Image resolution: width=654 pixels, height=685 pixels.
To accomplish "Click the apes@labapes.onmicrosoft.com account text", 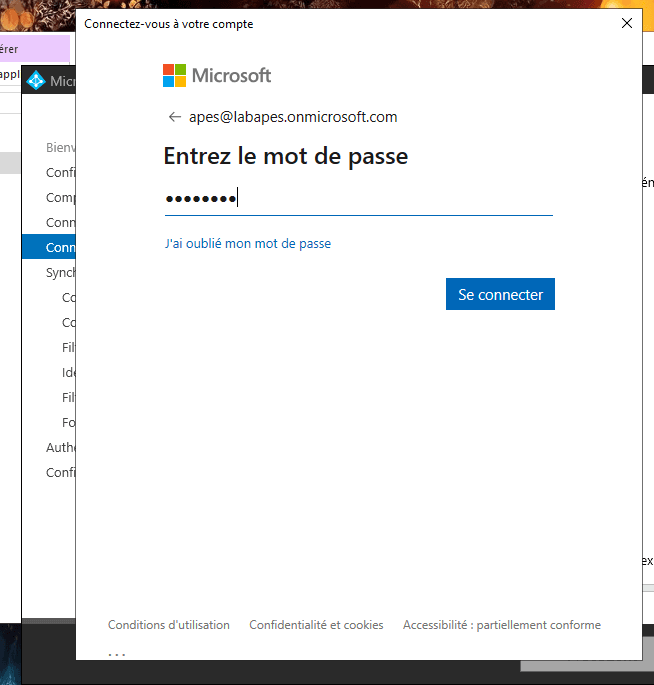I will (293, 117).
